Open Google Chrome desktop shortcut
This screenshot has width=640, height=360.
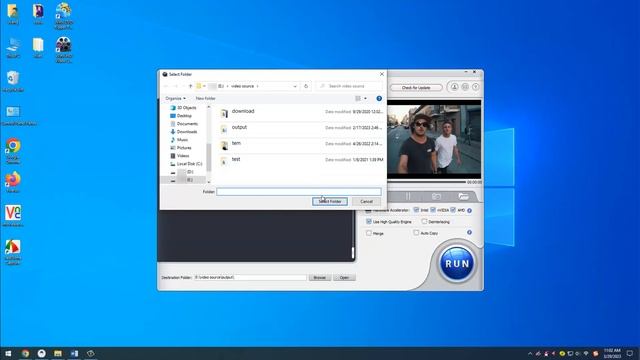point(13,151)
